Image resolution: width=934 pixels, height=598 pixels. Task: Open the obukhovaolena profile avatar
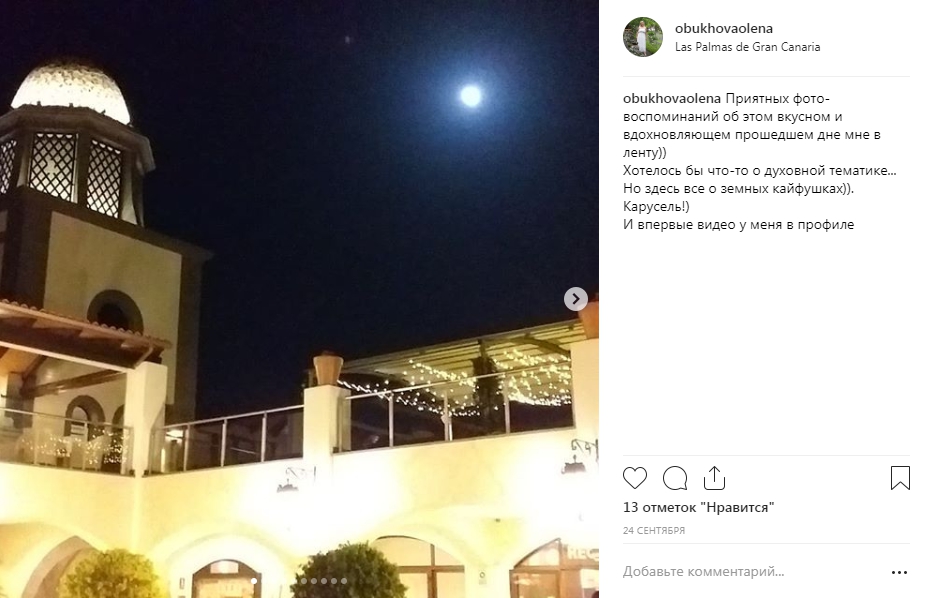pyautogui.click(x=643, y=37)
